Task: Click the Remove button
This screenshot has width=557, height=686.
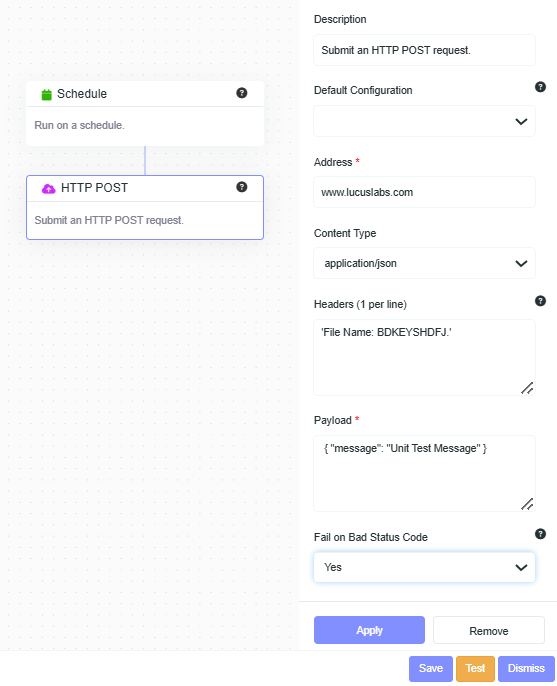Action: click(489, 630)
